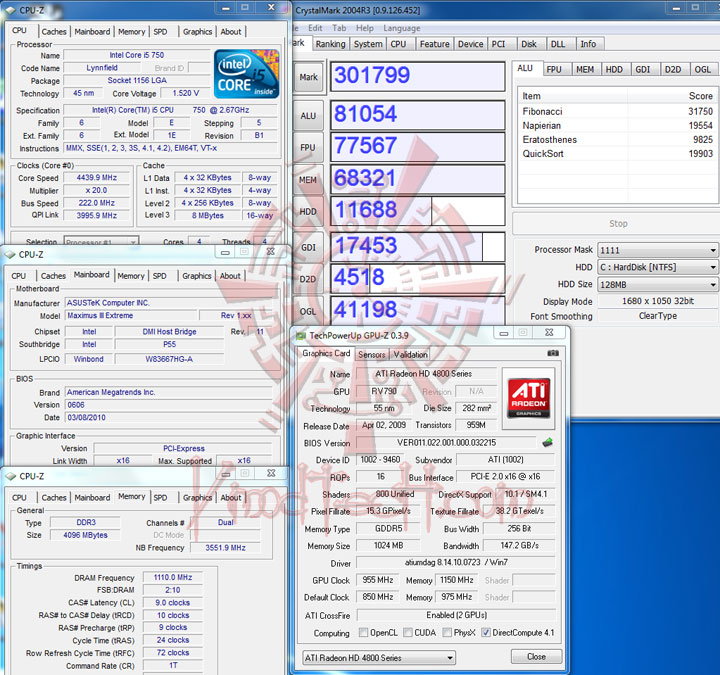Click the D2D score bar showing 4518
Screen dimensions: 720x675
pos(417,279)
